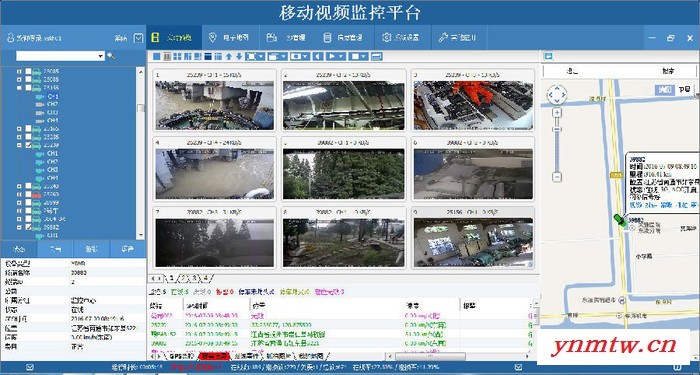Open the play button's dropdown arrow

(x=342, y=56)
